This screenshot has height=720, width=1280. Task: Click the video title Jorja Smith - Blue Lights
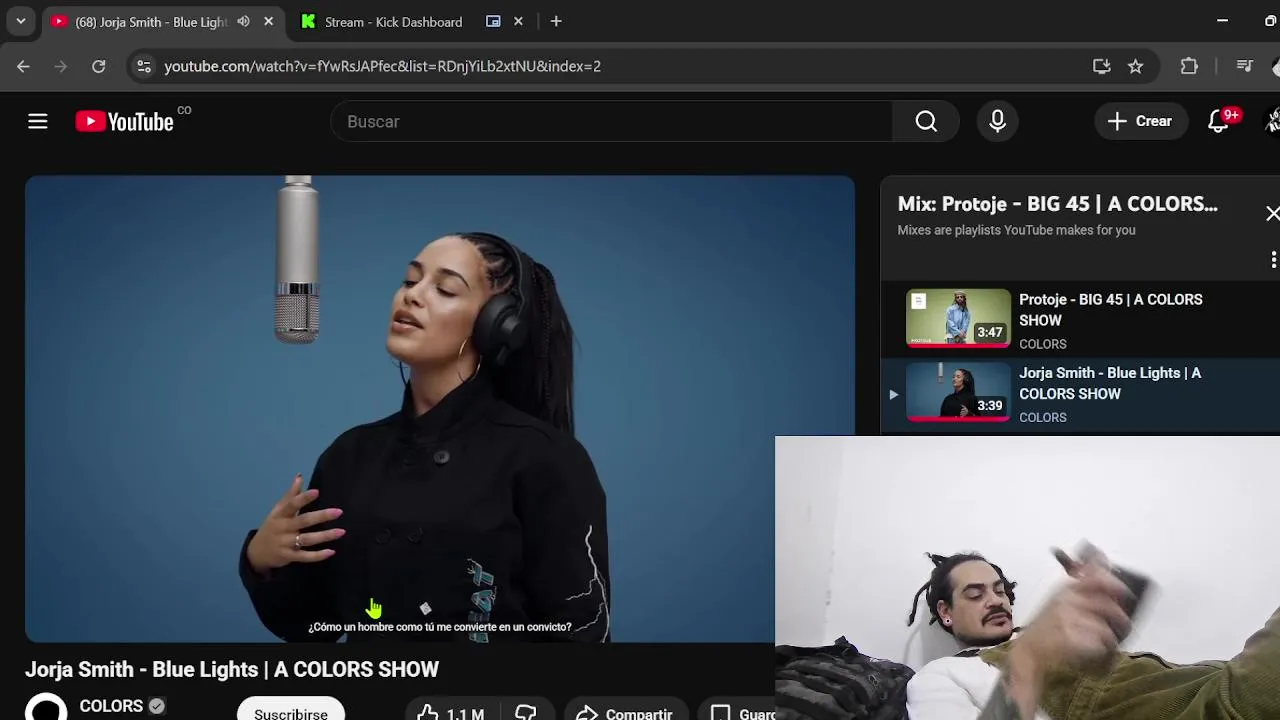tap(232, 669)
